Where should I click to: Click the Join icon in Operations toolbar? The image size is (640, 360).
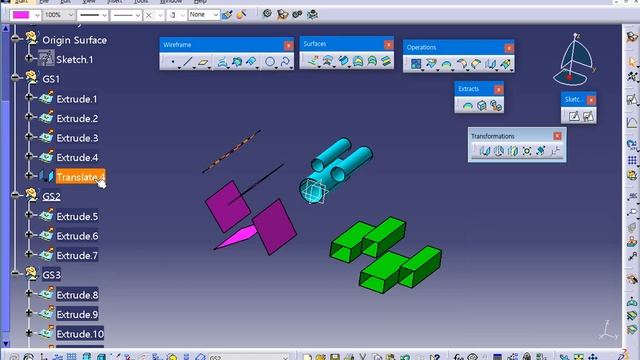(416, 64)
